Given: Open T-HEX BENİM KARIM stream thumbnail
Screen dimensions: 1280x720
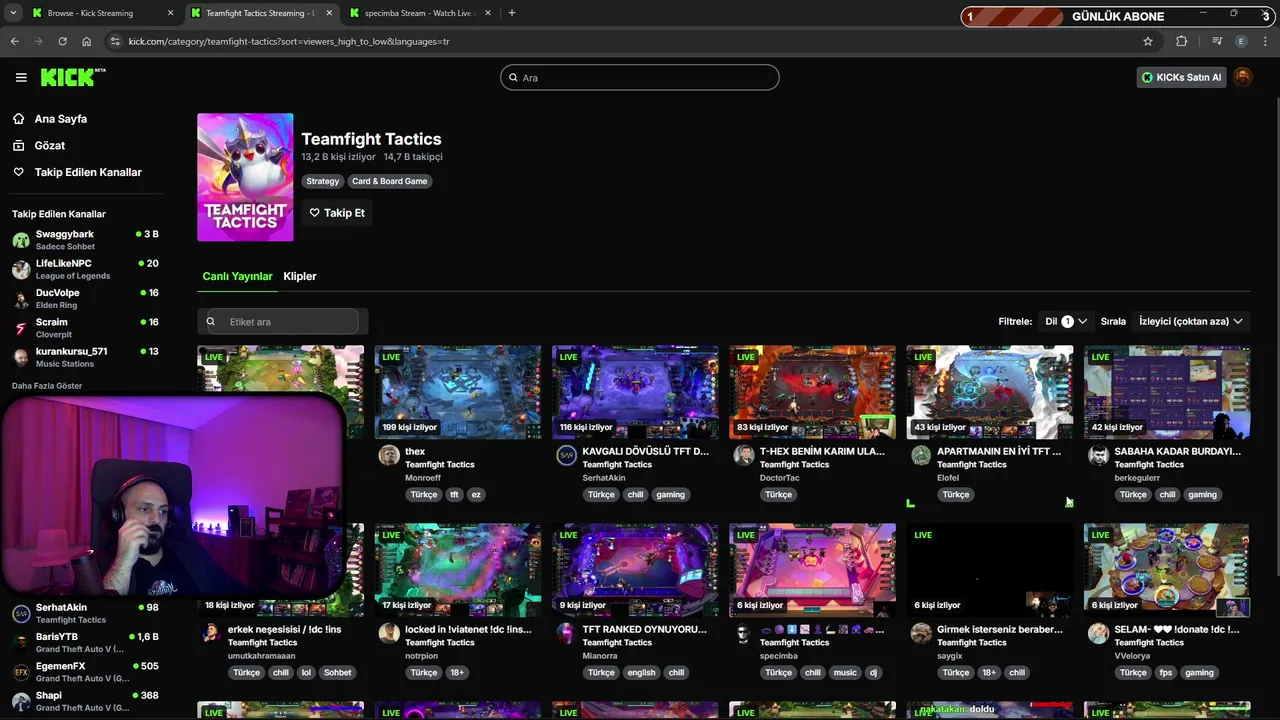Looking at the screenshot, I should tap(812, 392).
